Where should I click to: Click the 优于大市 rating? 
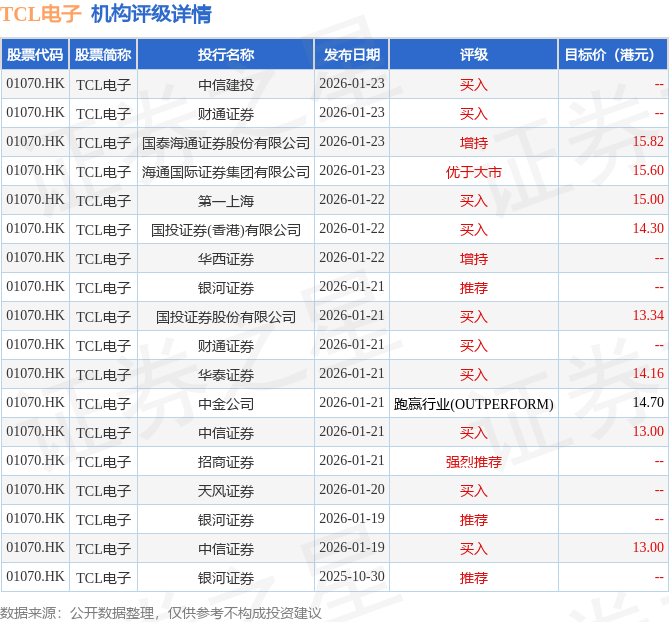(x=474, y=171)
